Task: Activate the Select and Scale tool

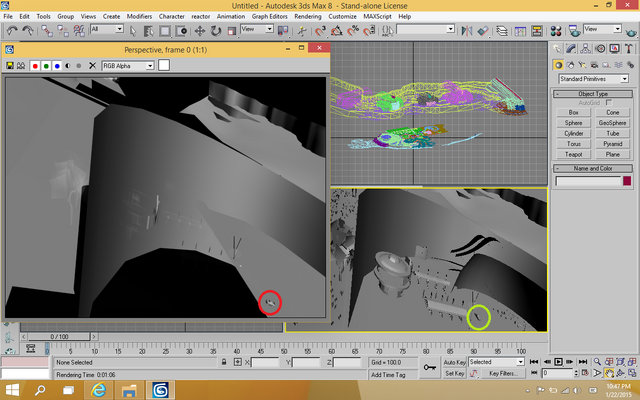Action: [x=232, y=31]
